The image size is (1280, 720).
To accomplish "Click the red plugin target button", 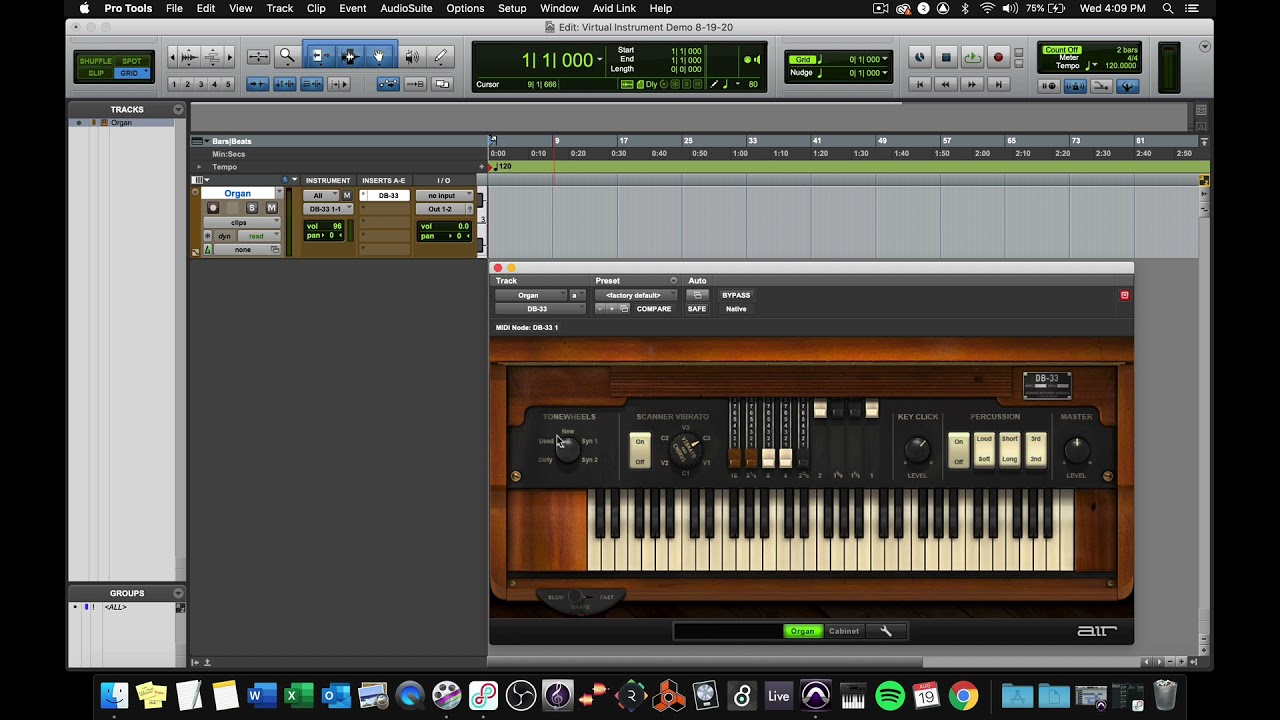I will [1125, 295].
